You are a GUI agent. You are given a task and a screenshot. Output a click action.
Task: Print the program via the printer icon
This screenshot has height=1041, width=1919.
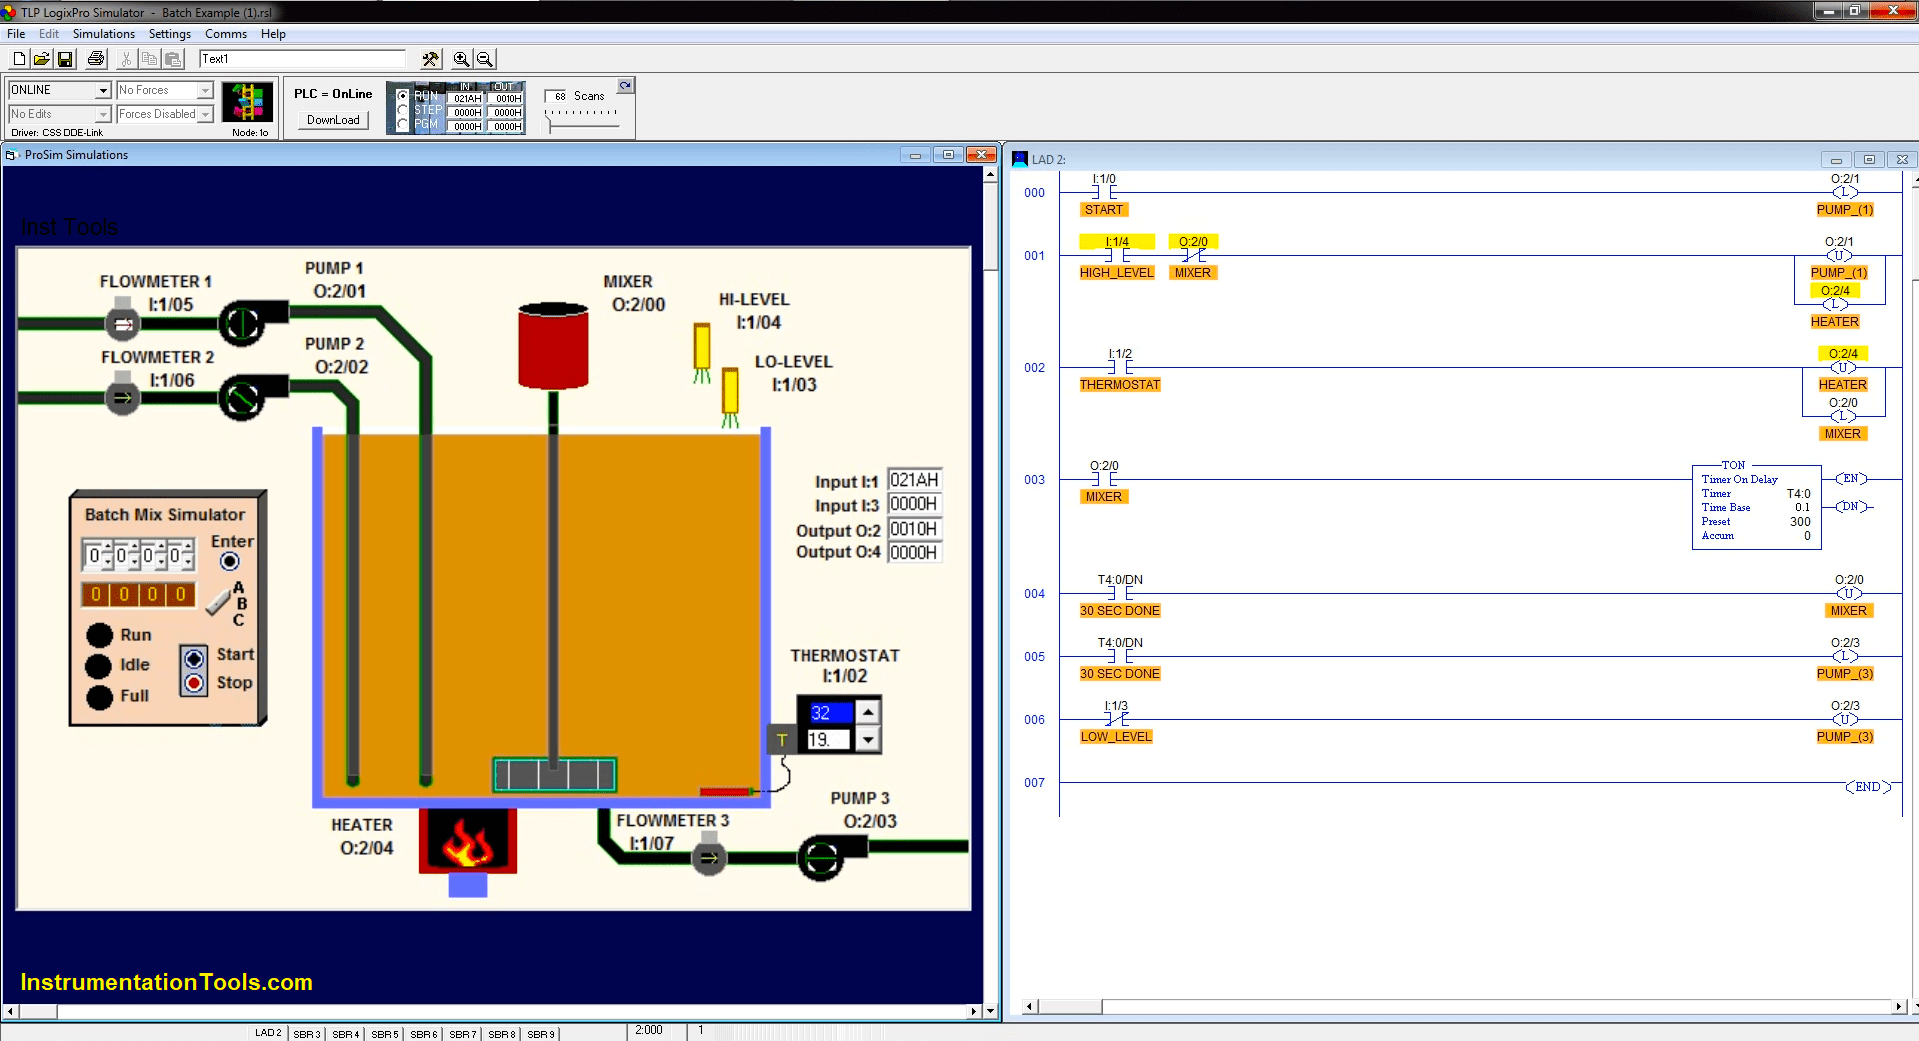(x=95, y=58)
